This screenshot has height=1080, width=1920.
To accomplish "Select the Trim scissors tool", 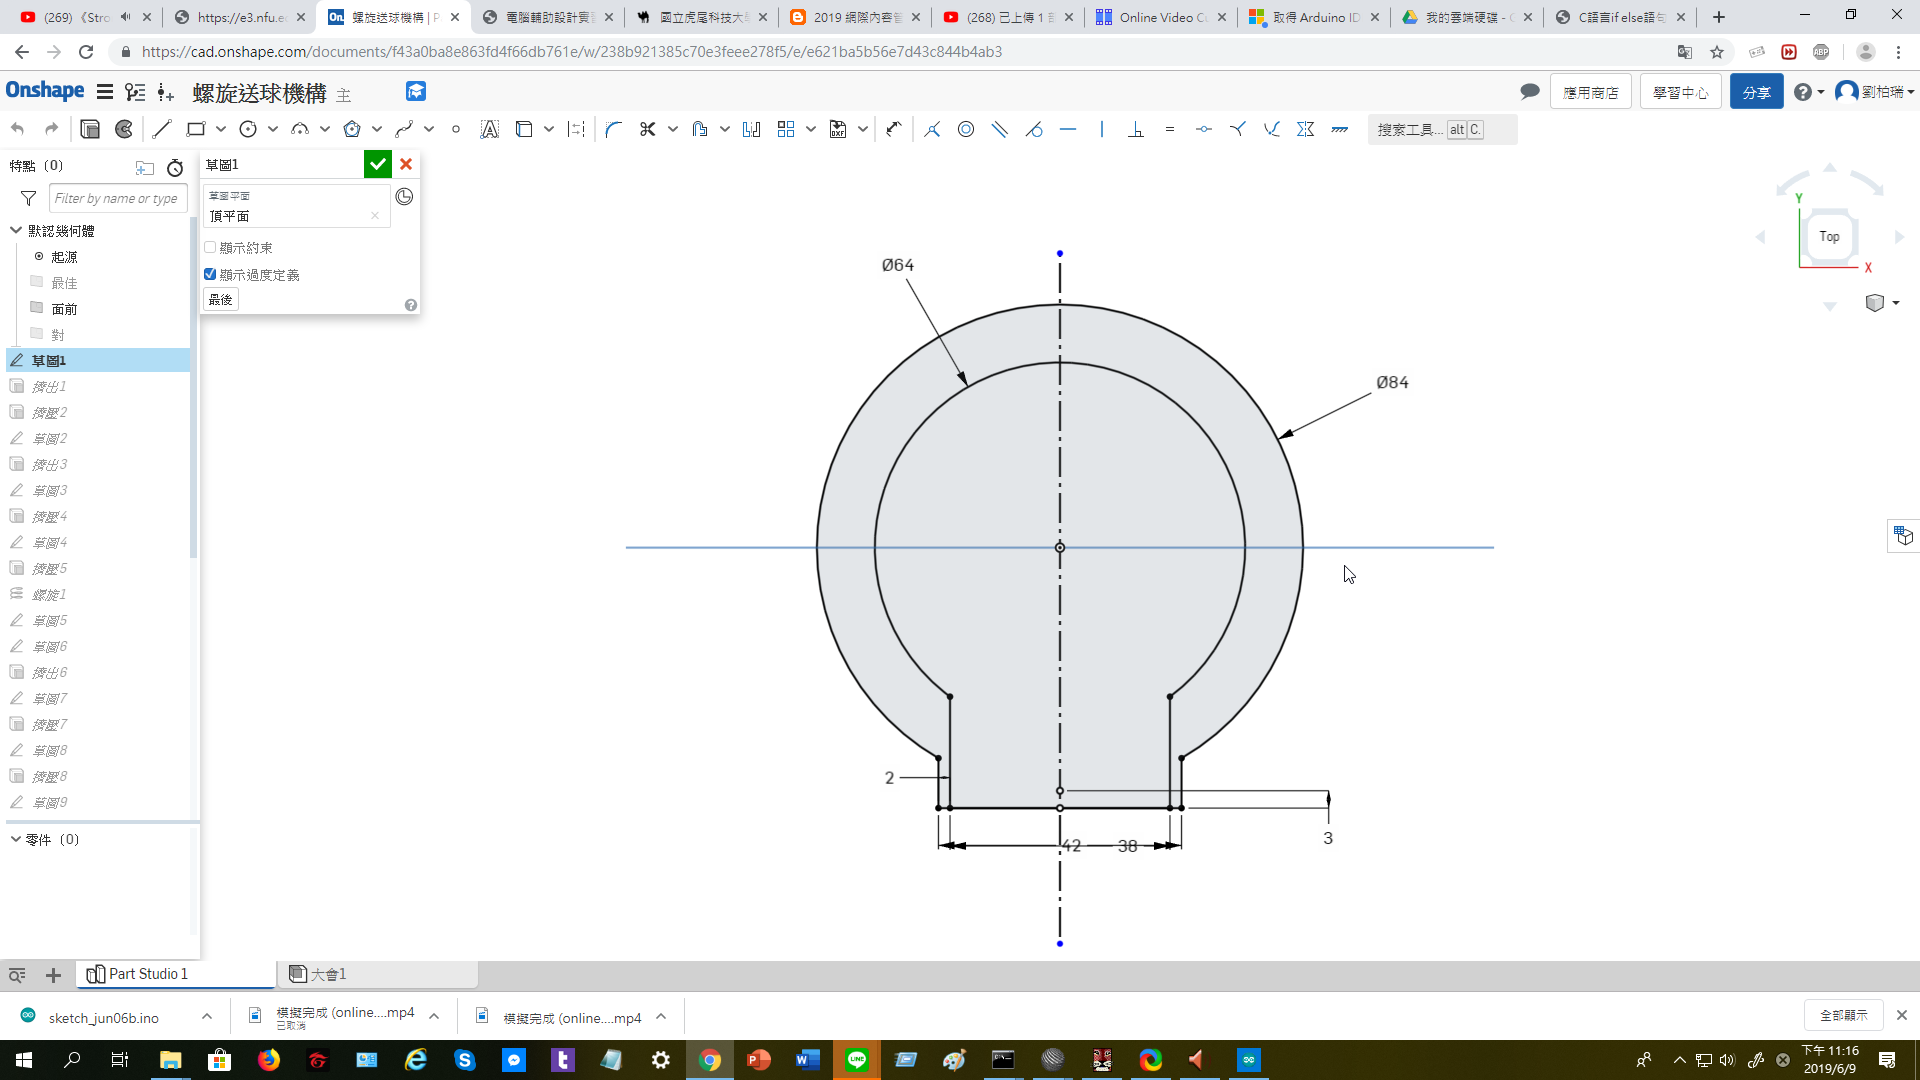I will pyautogui.click(x=647, y=129).
